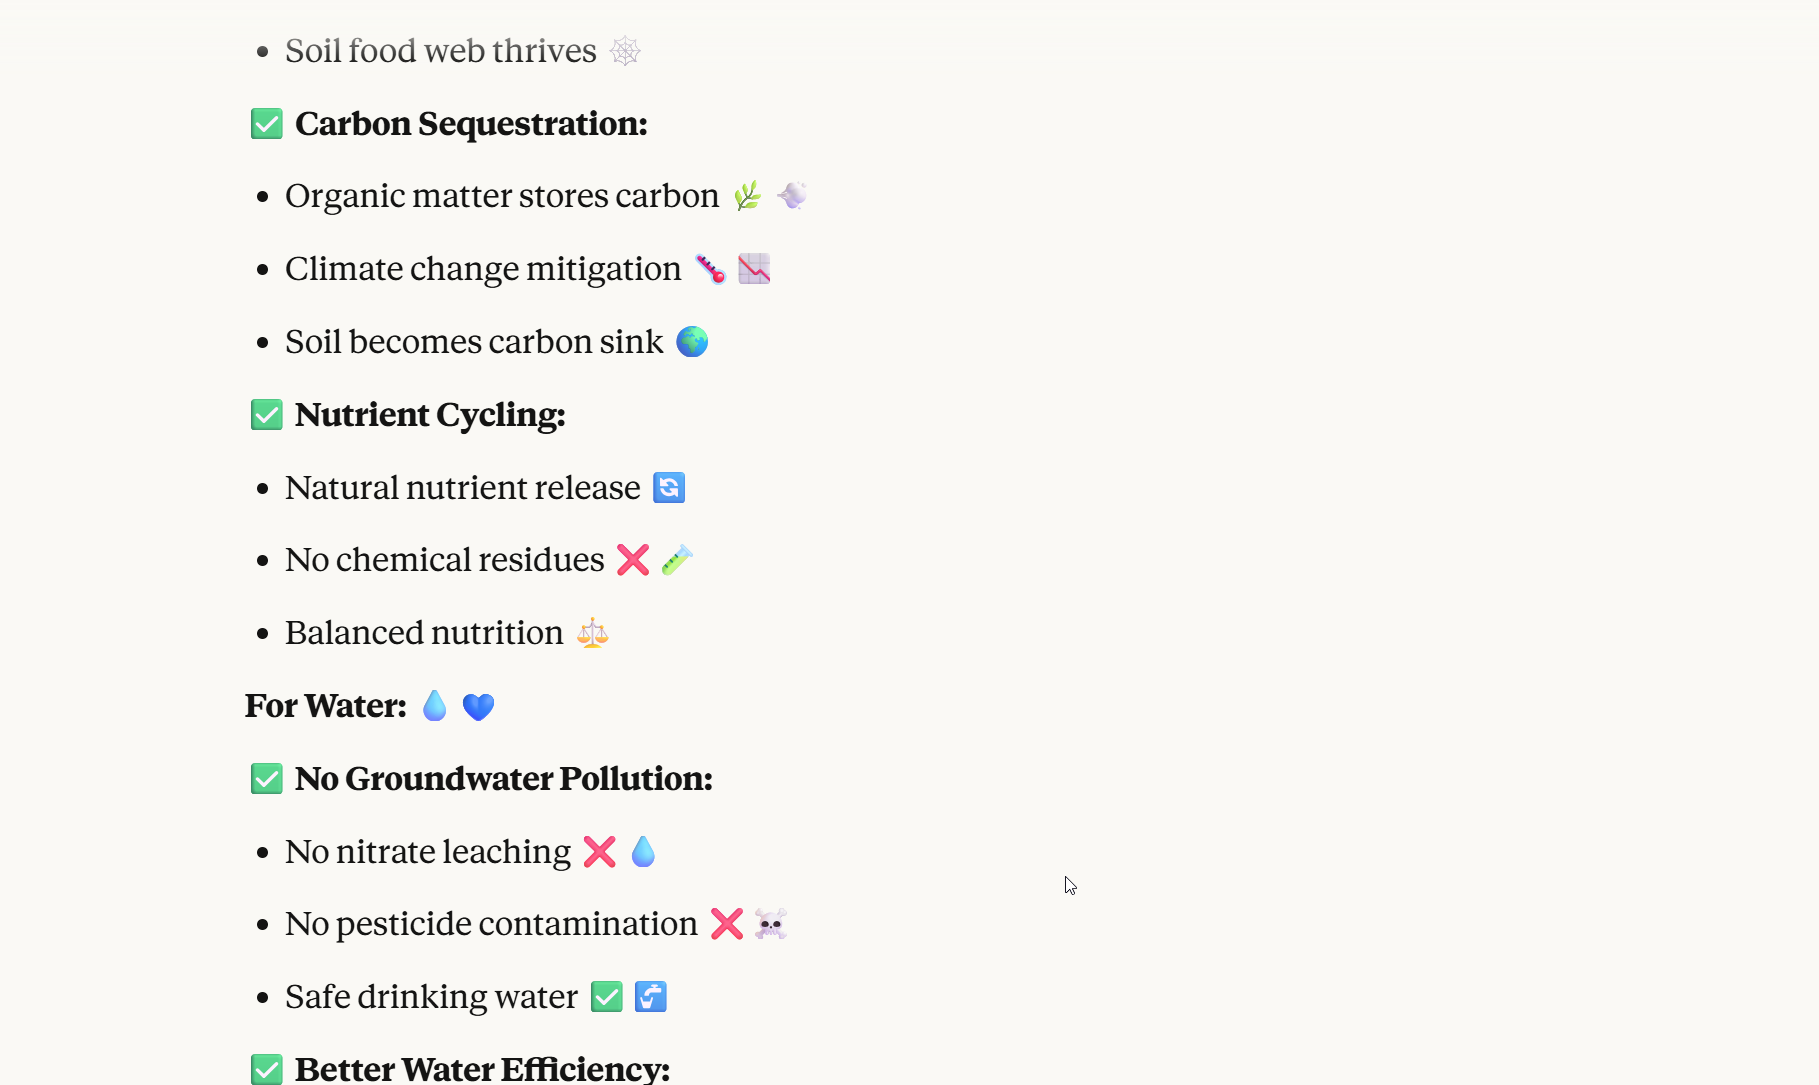Click the downward trend chart emoji
This screenshot has width=1819, height=1085.
click(754, 269)
